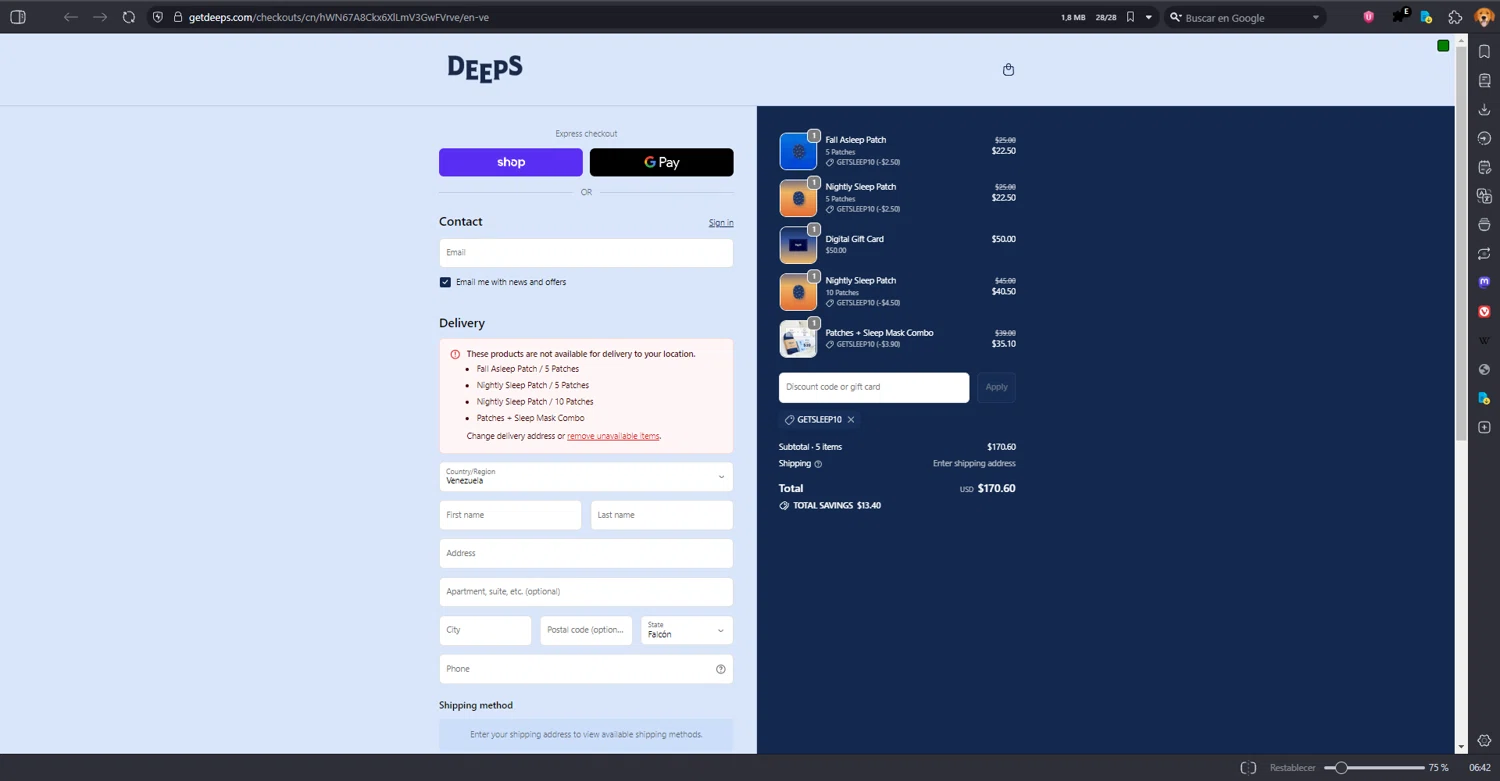The image size is (1500, 781).
Task: Focus the Phone input field
Action: pyautogui.click(x=586, y=669)
